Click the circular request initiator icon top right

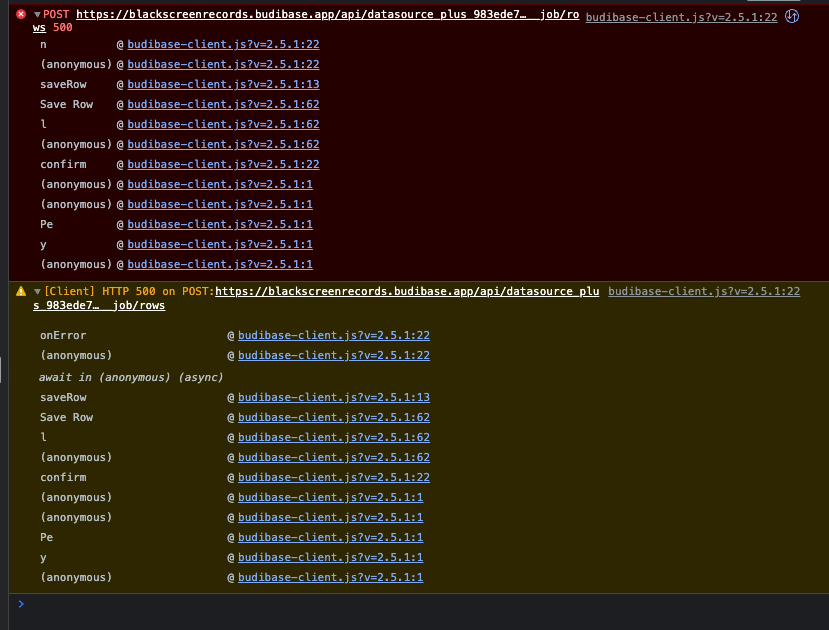pyautogui.click(x=792, y=16)
